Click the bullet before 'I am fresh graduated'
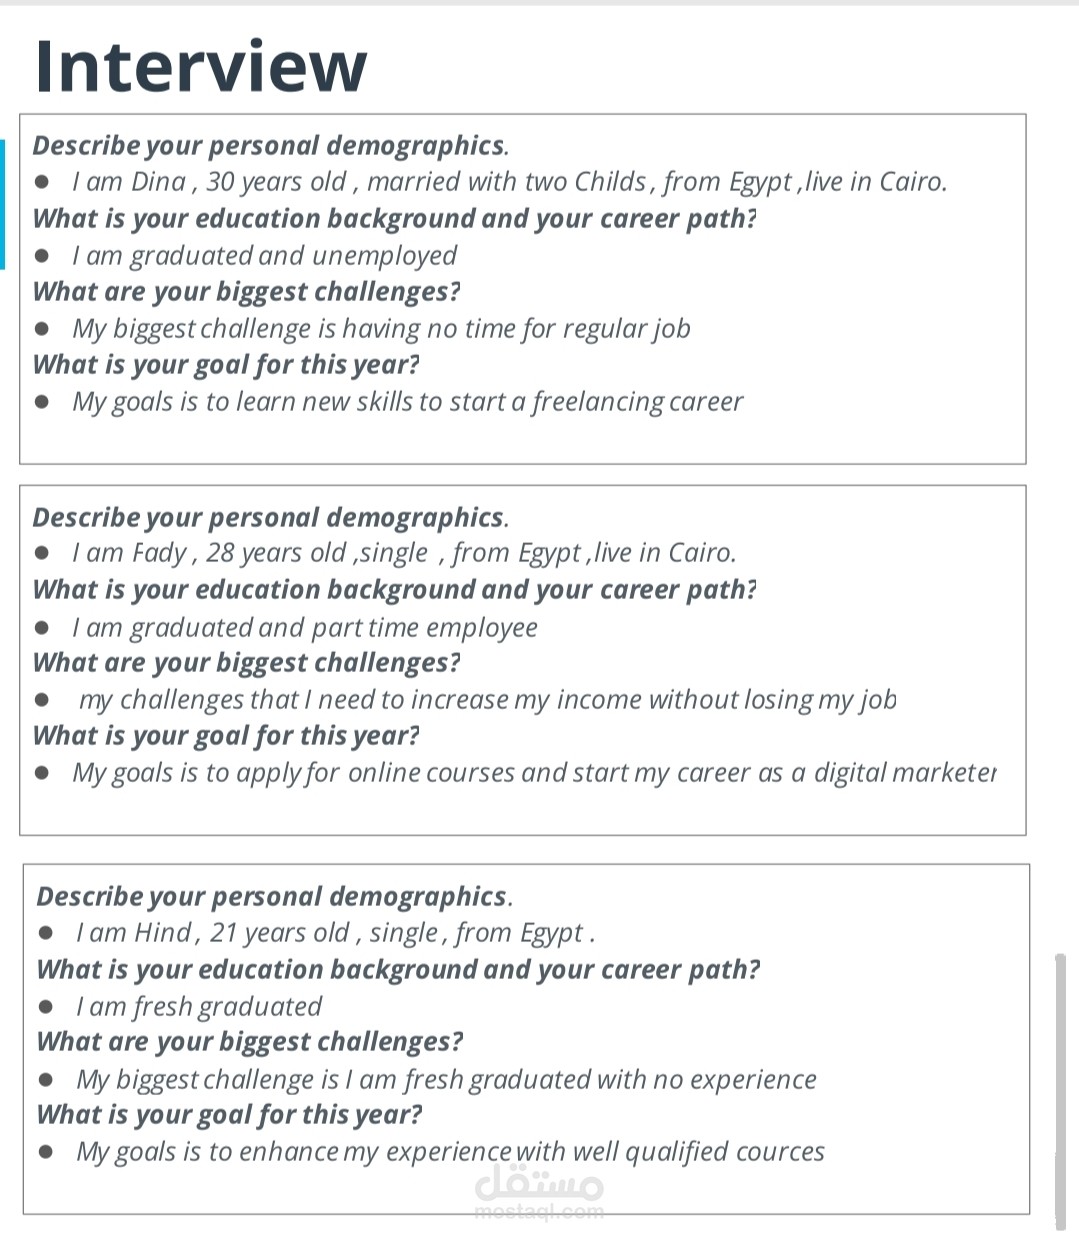This screenshot has width=1079, height=1248. [x=46, y=1007]
